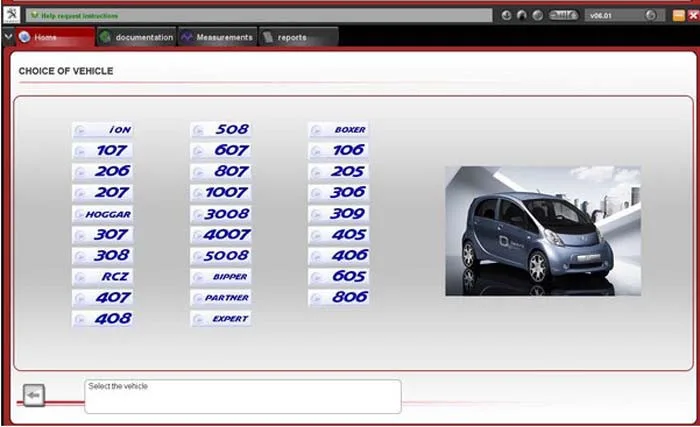Select the 508 vehicle
This screenshot has width=700, height=427.
[221, 130]
